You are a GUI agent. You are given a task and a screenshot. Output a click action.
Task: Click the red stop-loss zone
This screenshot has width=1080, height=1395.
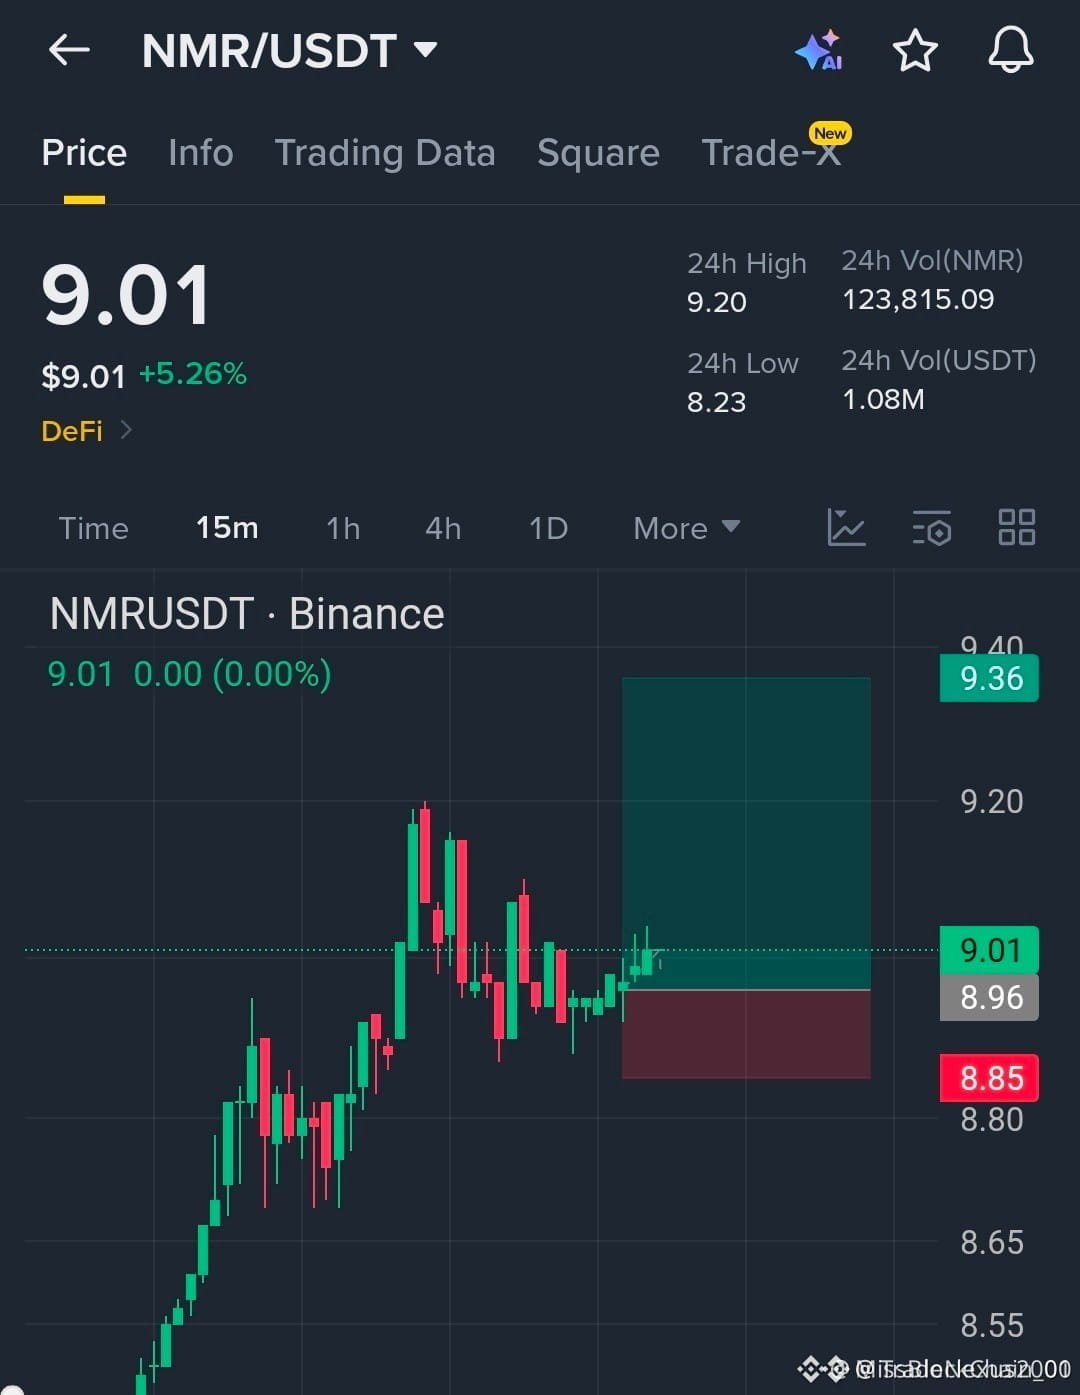[746, 1034]
